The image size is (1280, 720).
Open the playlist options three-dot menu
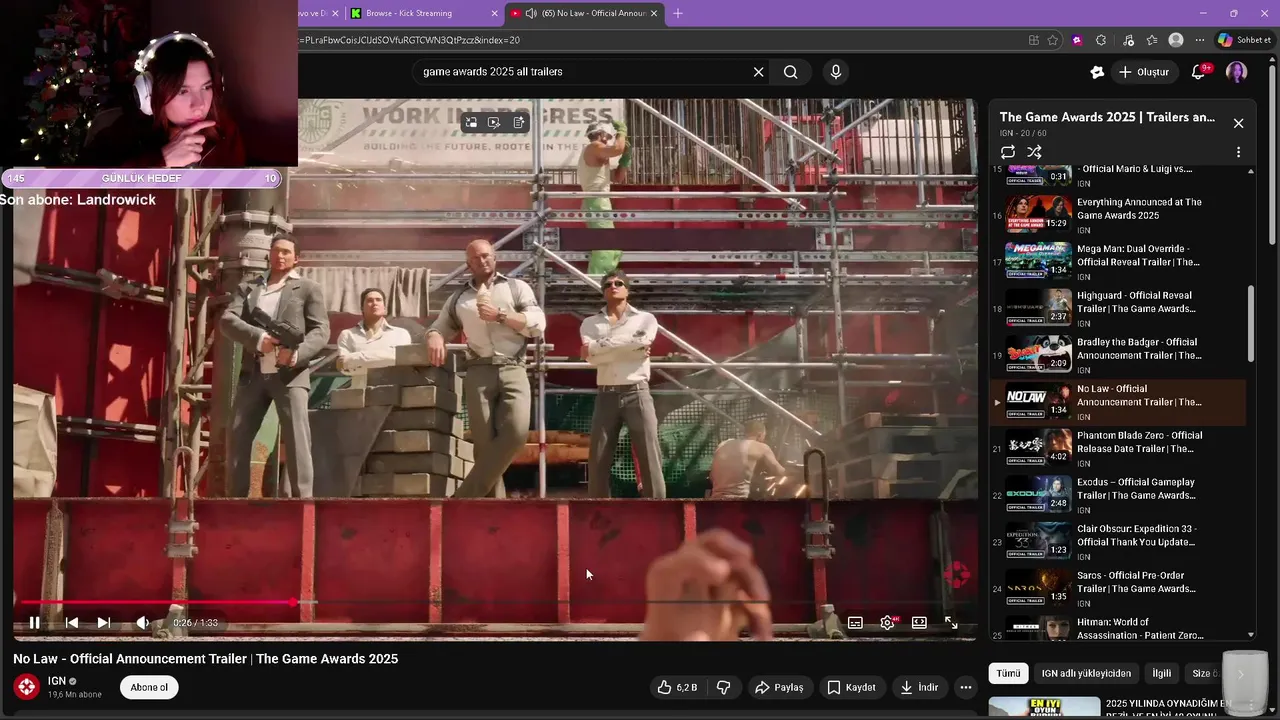pos(1238,152)
